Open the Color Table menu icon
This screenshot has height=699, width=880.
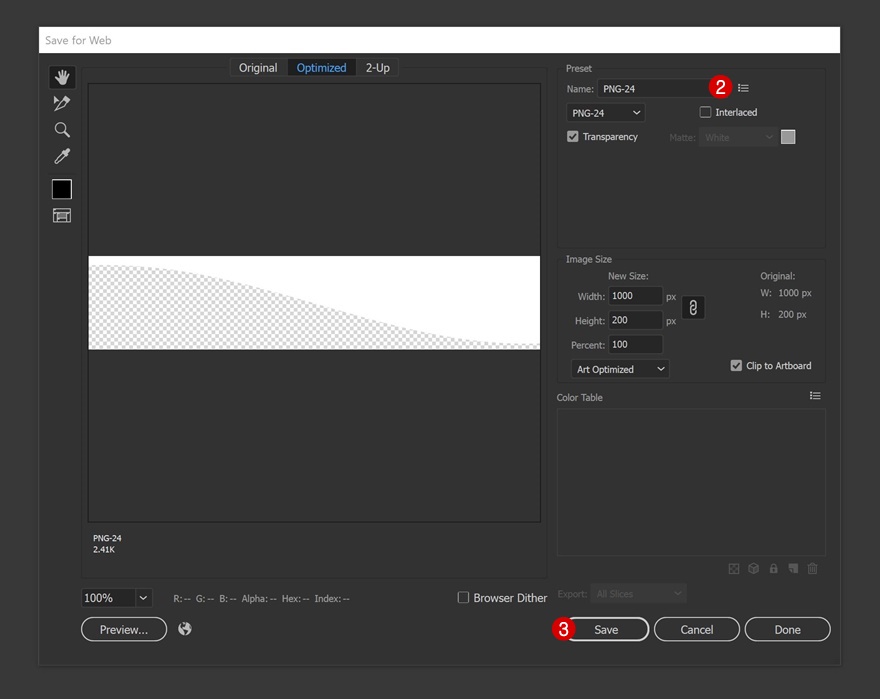tap(815, 397)
